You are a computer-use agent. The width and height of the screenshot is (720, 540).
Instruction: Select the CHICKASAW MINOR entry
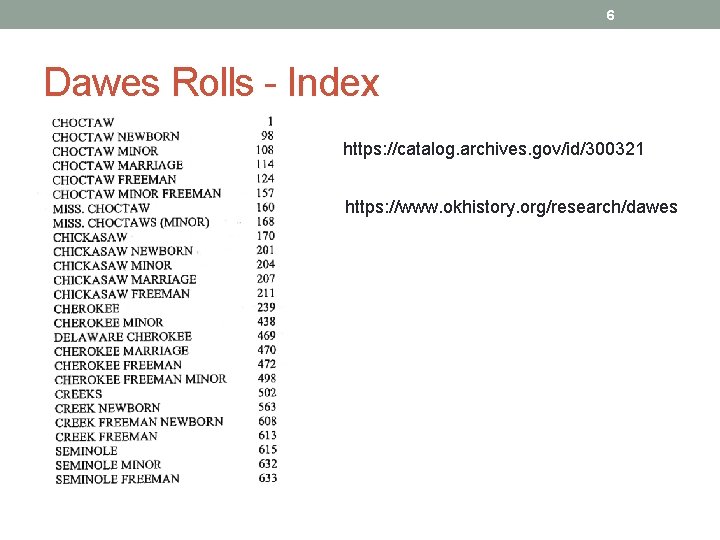point(112,266)
